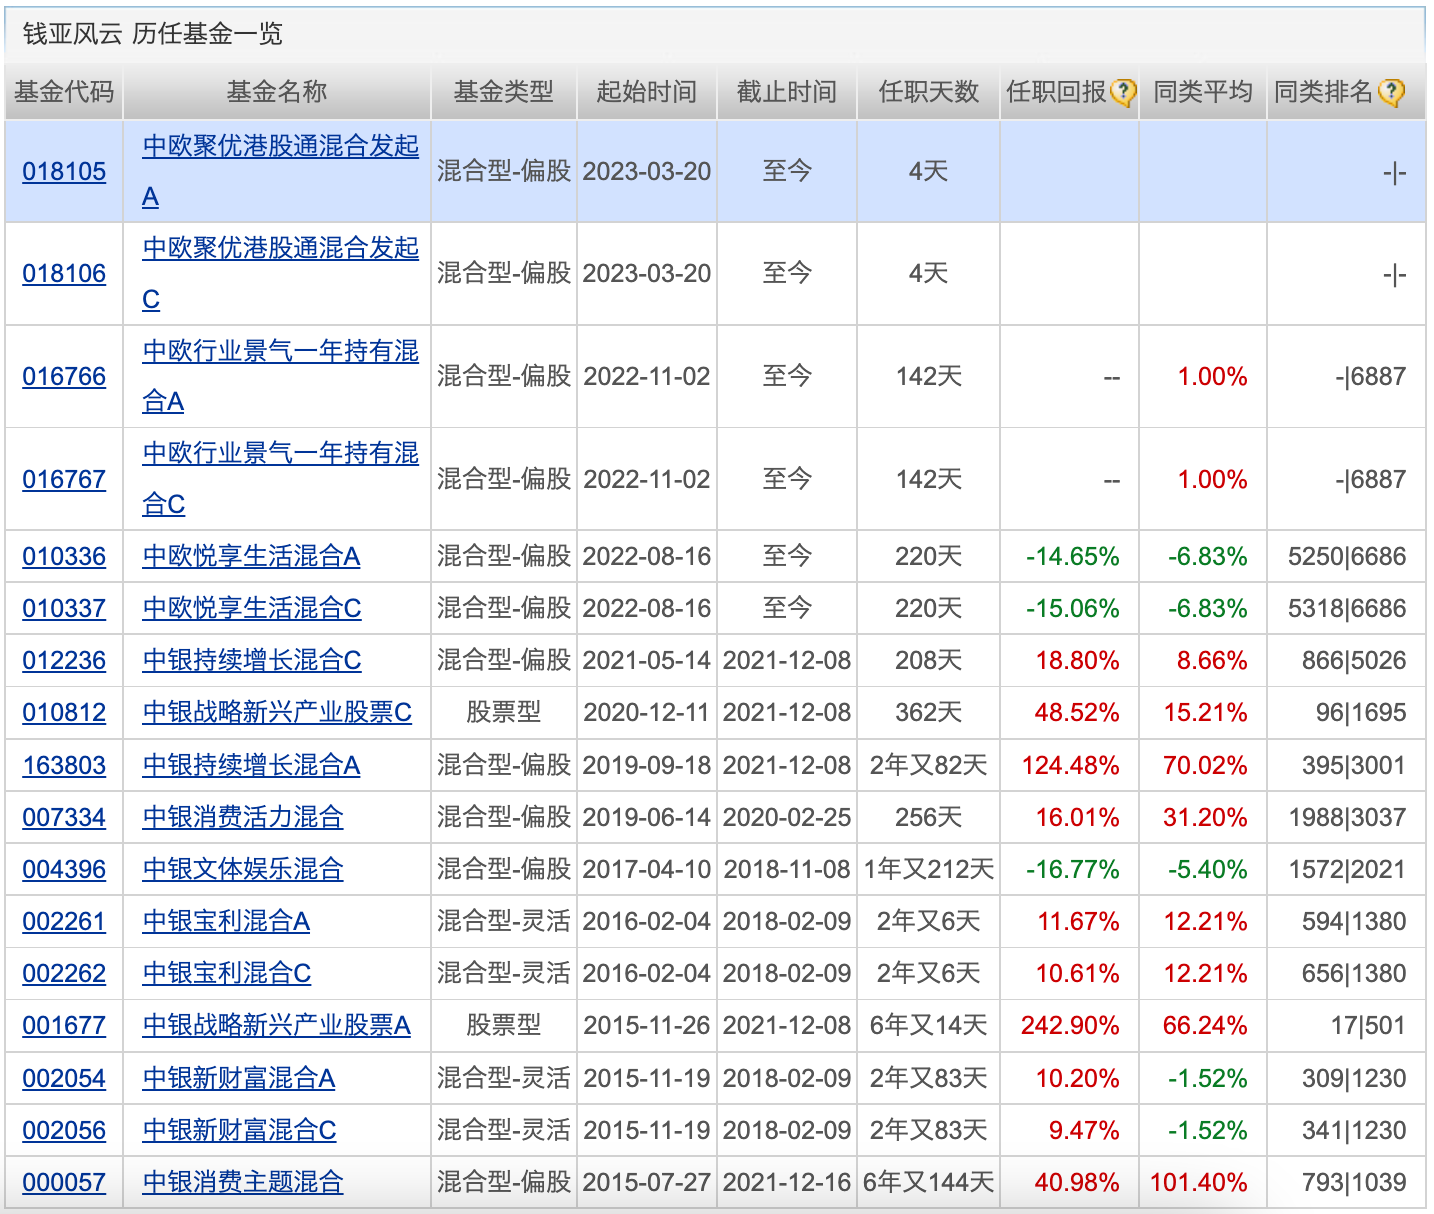Open fund code 002054 link
This screenshot has height=1214, width=1434.
tap(64, 1078)
